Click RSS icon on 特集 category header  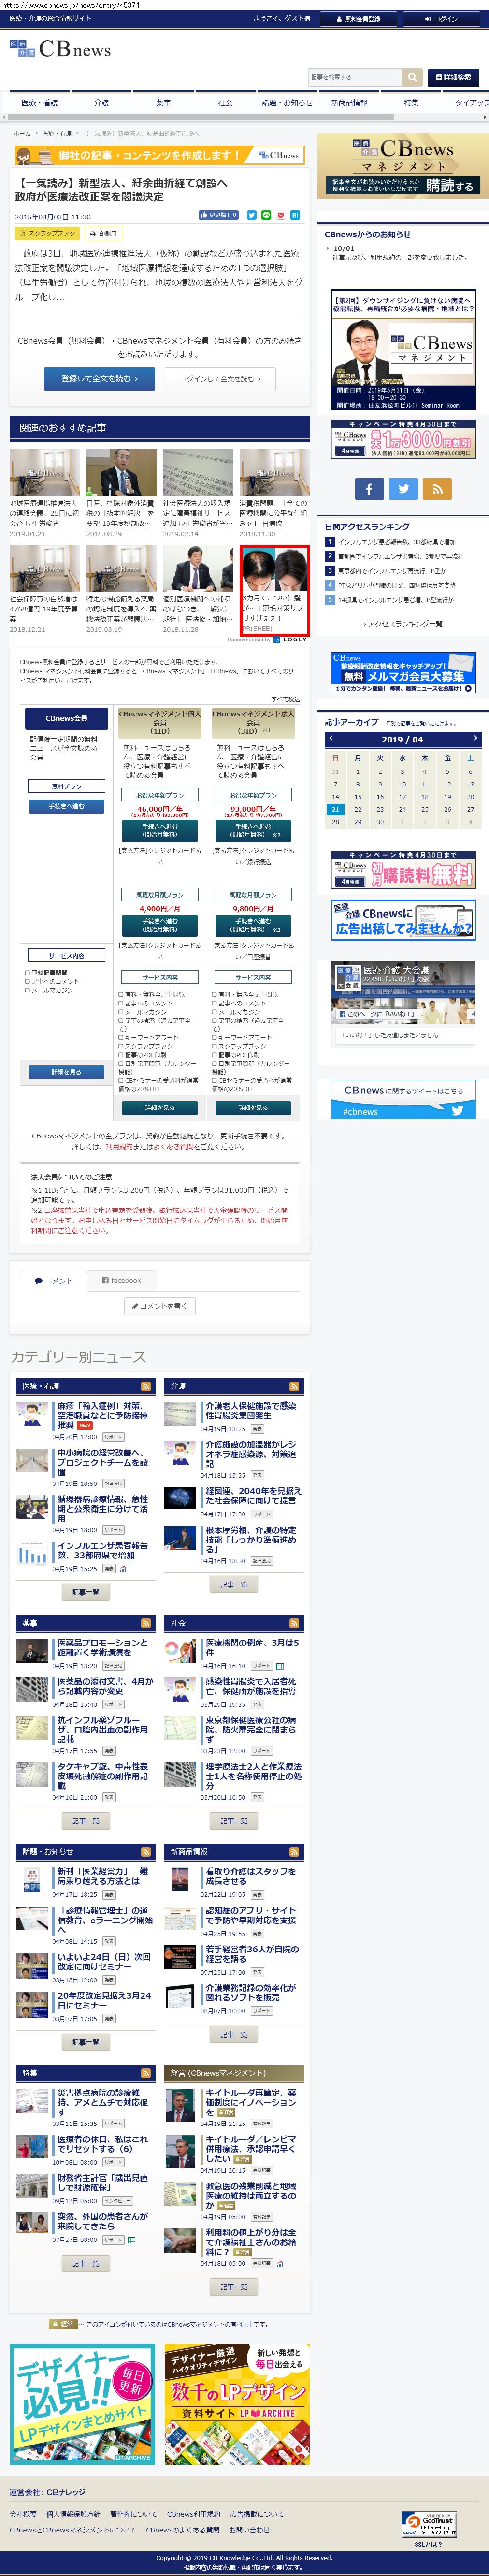pyautogui.click(x=145, y=2072)
